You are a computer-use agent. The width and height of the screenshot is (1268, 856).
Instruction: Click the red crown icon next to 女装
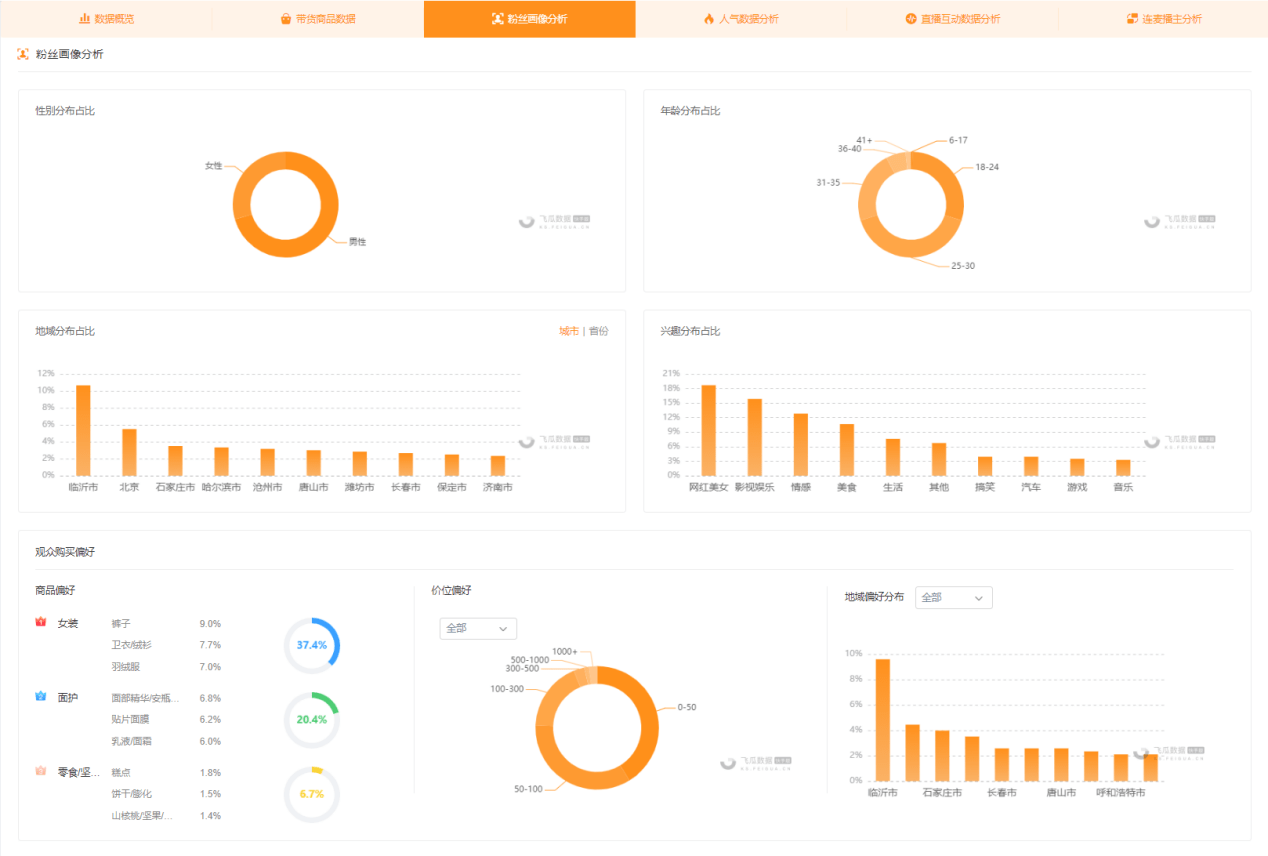point(41,622)
